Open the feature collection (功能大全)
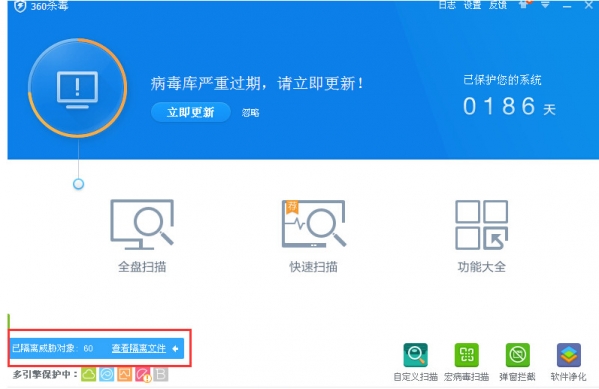The width and height of the screenshot is (599, 389). 481,235
